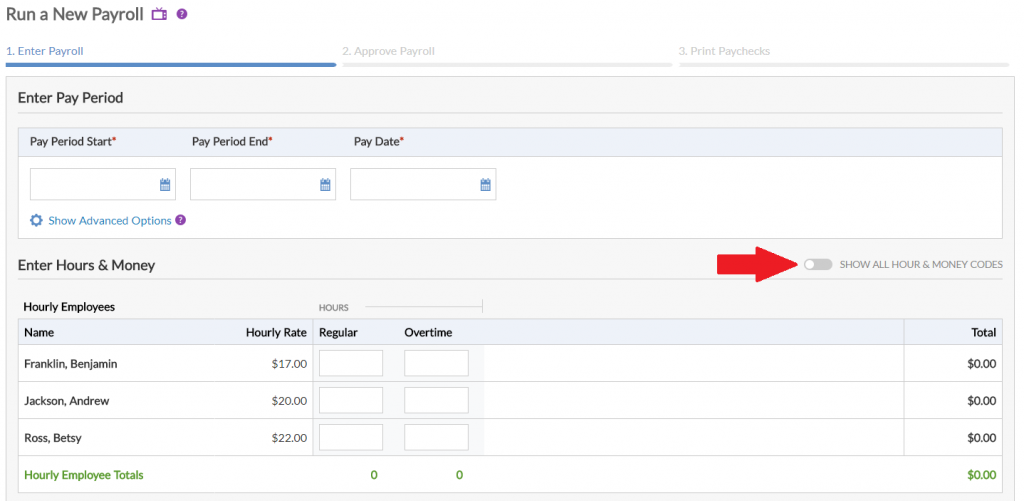Click the Pay Period End date field

coord(253,185)
